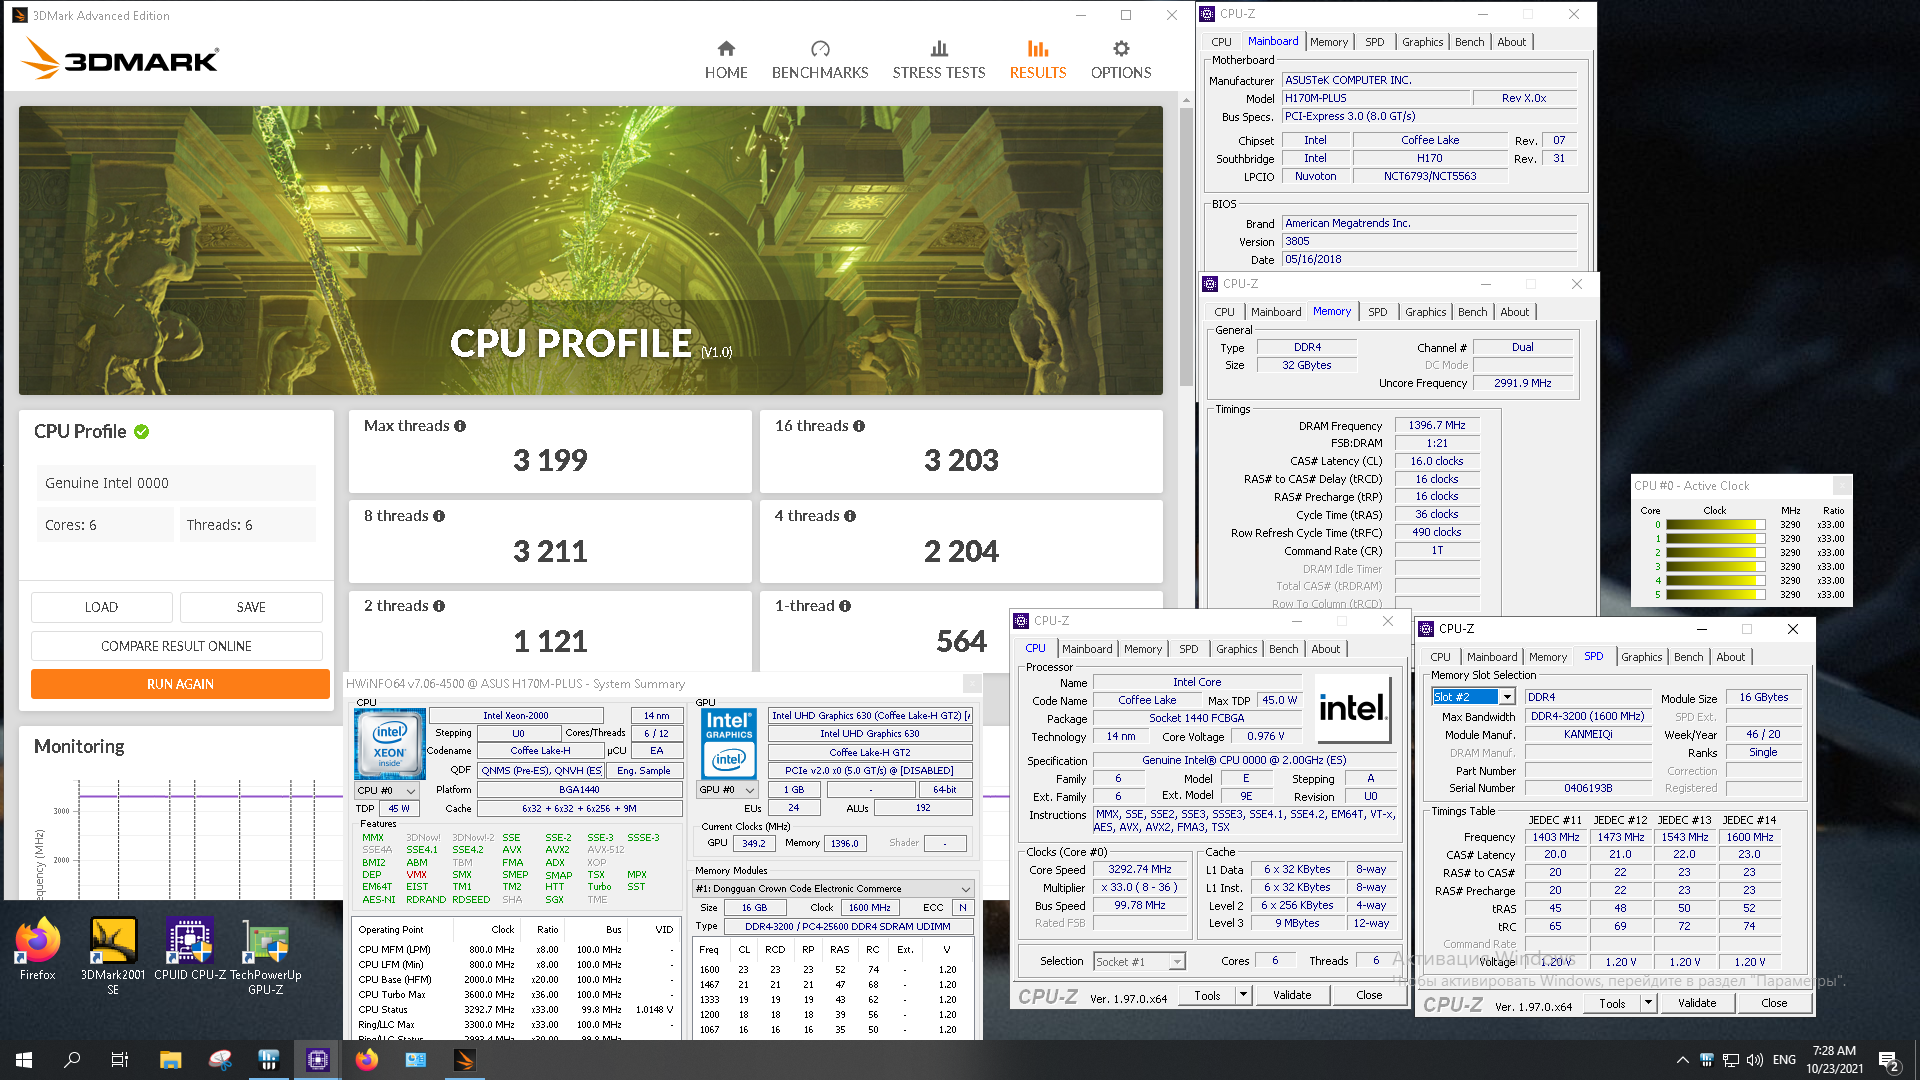Click the 8 threads info icon
Image resolution: width=1920 pixels, height=1080 pixels.
point(439,516)
